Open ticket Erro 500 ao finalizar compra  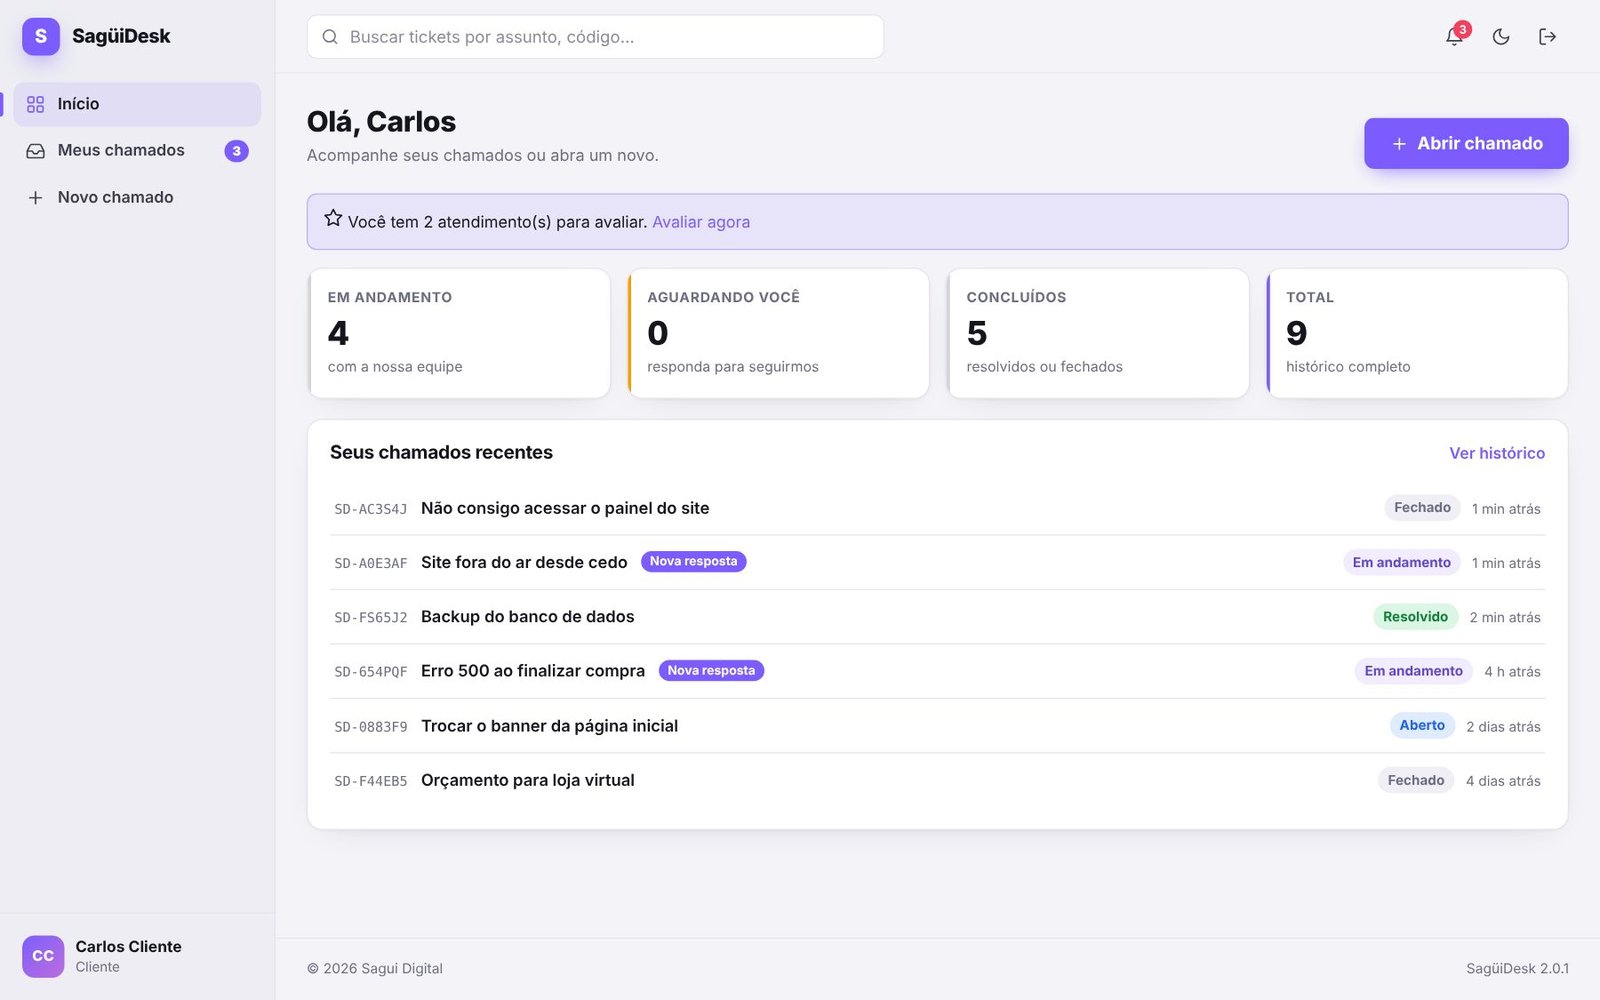click(x=937, y=671)
